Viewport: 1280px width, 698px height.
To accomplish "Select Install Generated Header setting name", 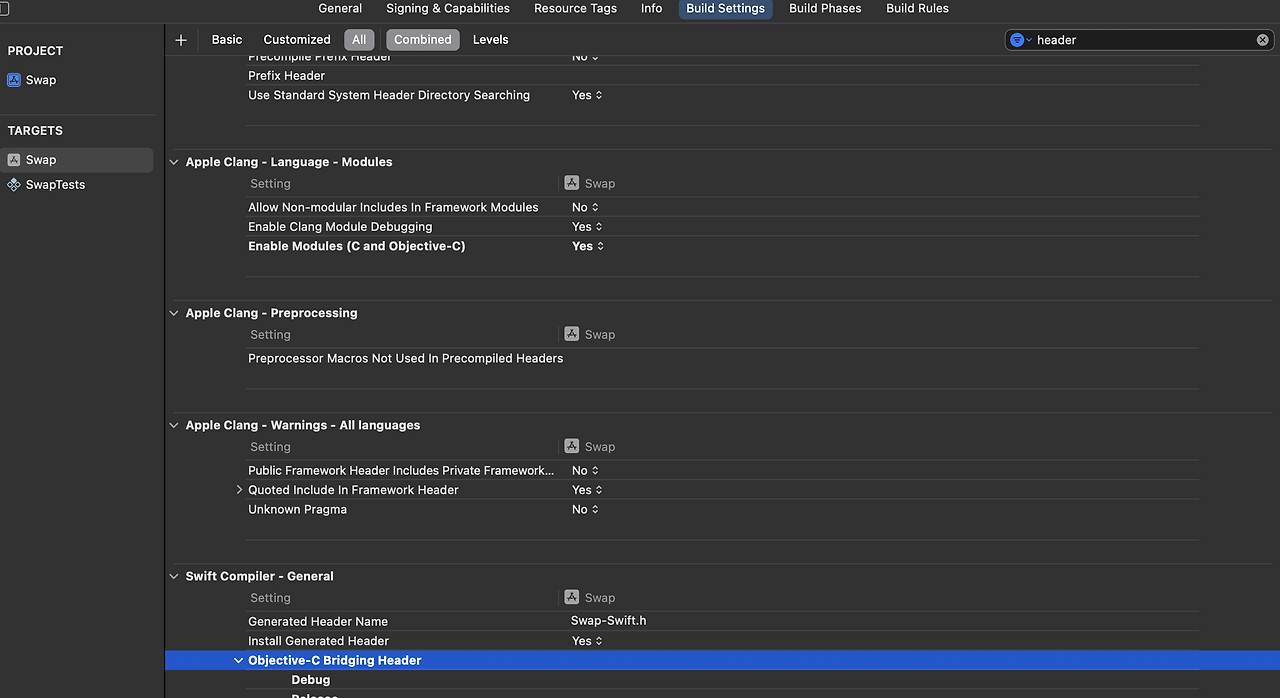I will pos(318,641).
